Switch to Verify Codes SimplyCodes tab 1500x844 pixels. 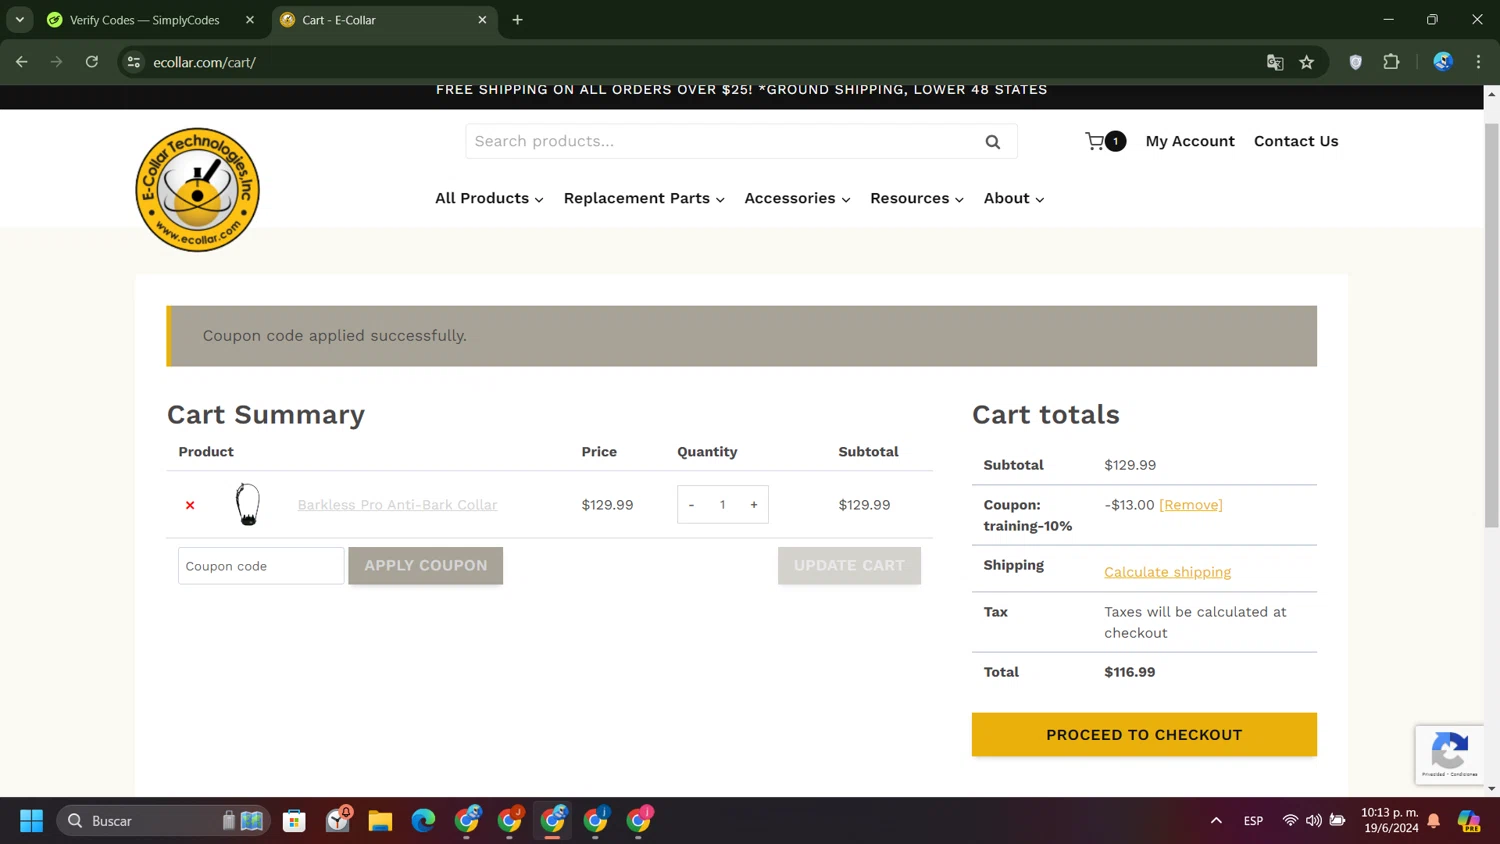pos(145,20)
